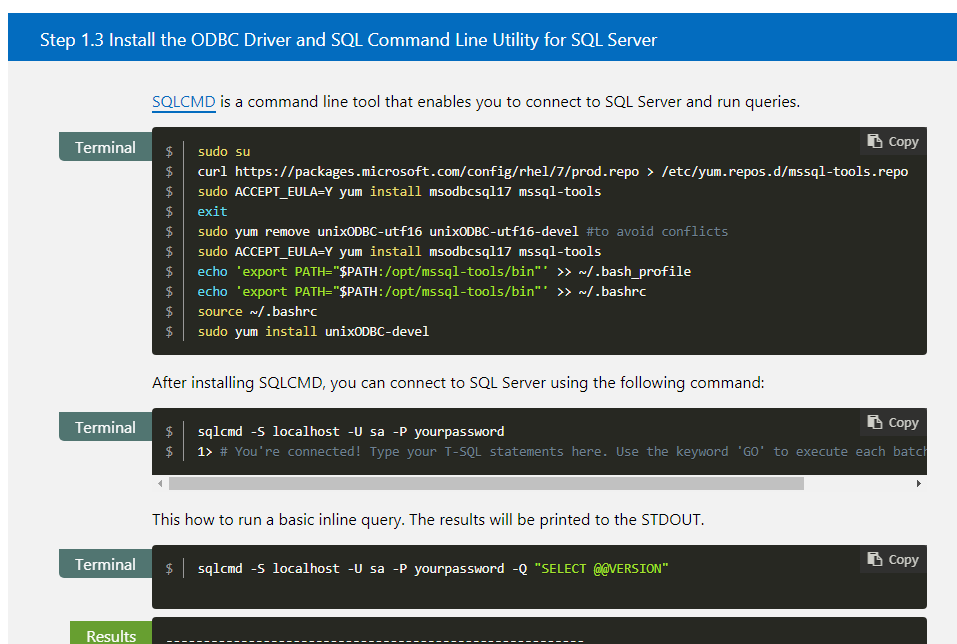This screenshot has width=957, height=644.
Task: Click the clipboard icon in the third terminal block
Action: point(875,559)
